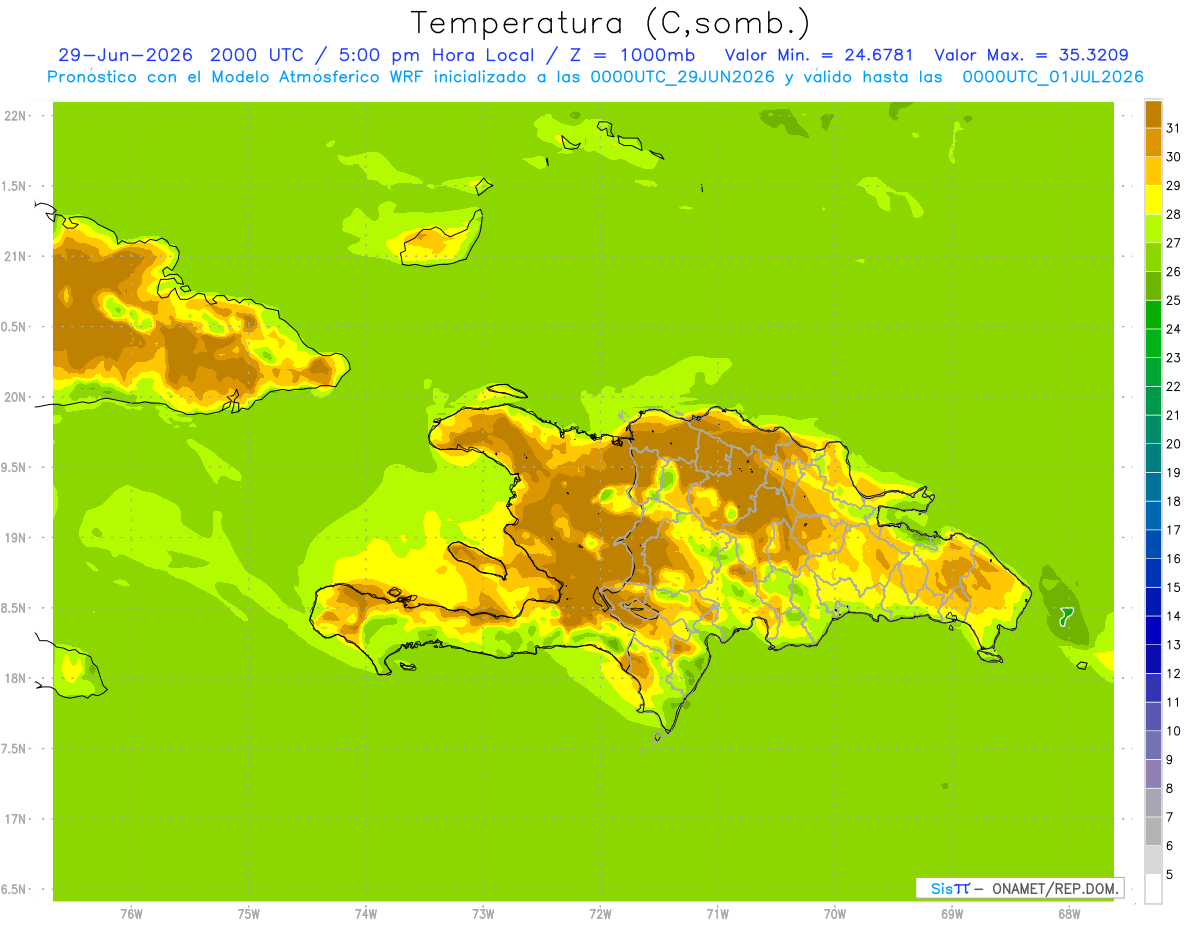Click the 'SisTT - ONAMET/REP.DOM.' credit label
This screenshot has width=1200, height=927.
tap(1019, 888)
